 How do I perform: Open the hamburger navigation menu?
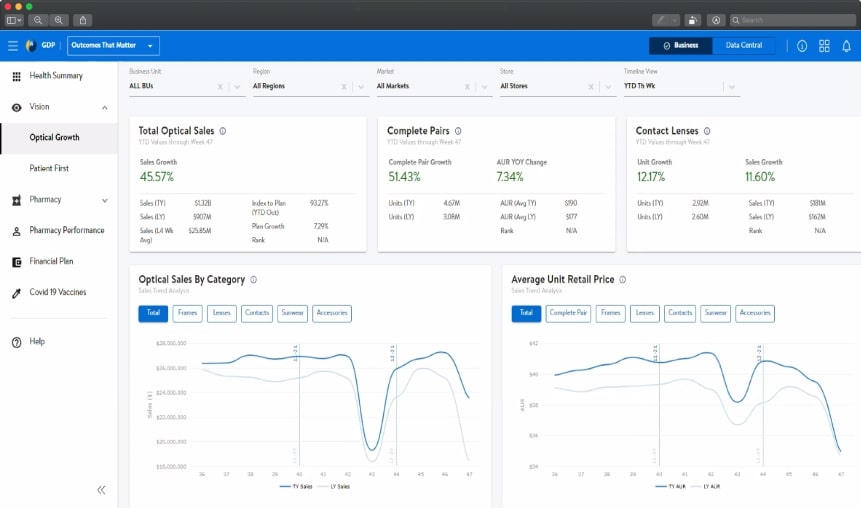tap(12, 45)
